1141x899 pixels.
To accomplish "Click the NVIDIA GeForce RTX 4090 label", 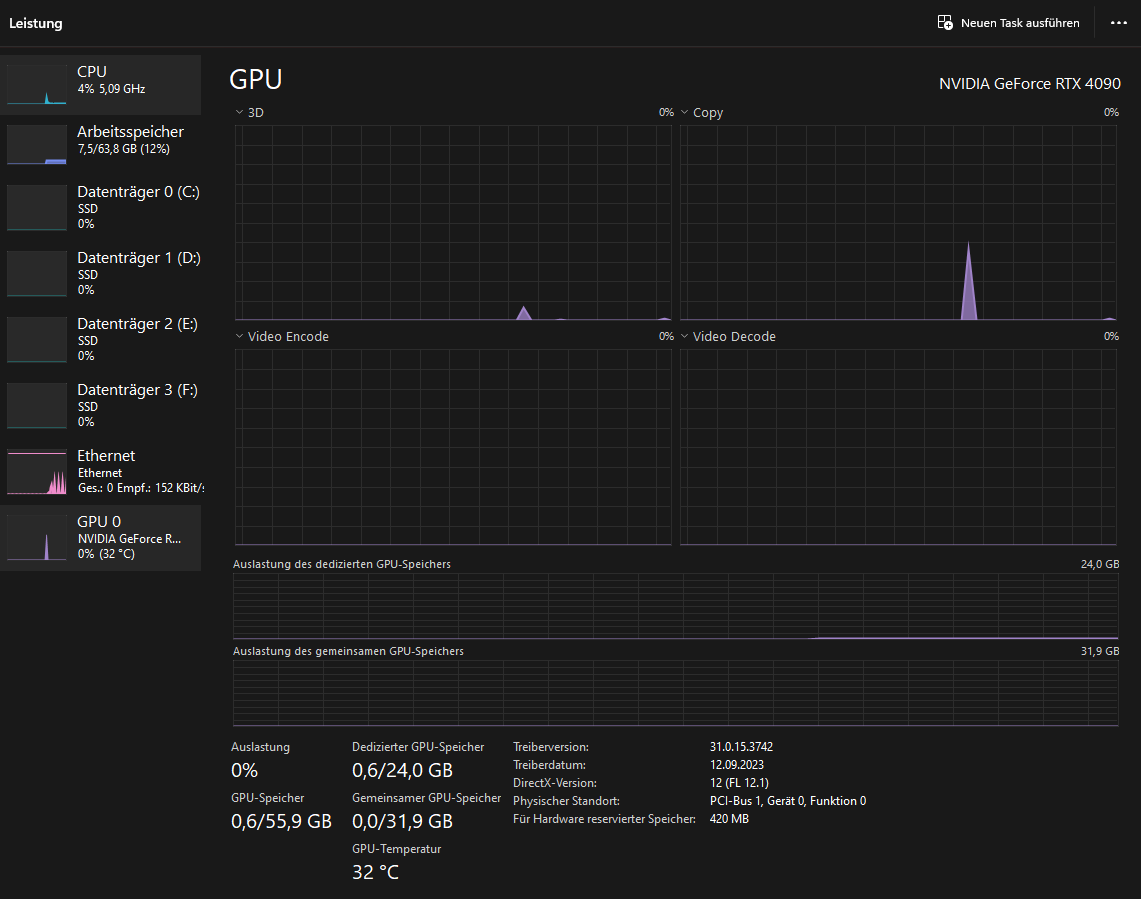I will (x=1030, y=84).
